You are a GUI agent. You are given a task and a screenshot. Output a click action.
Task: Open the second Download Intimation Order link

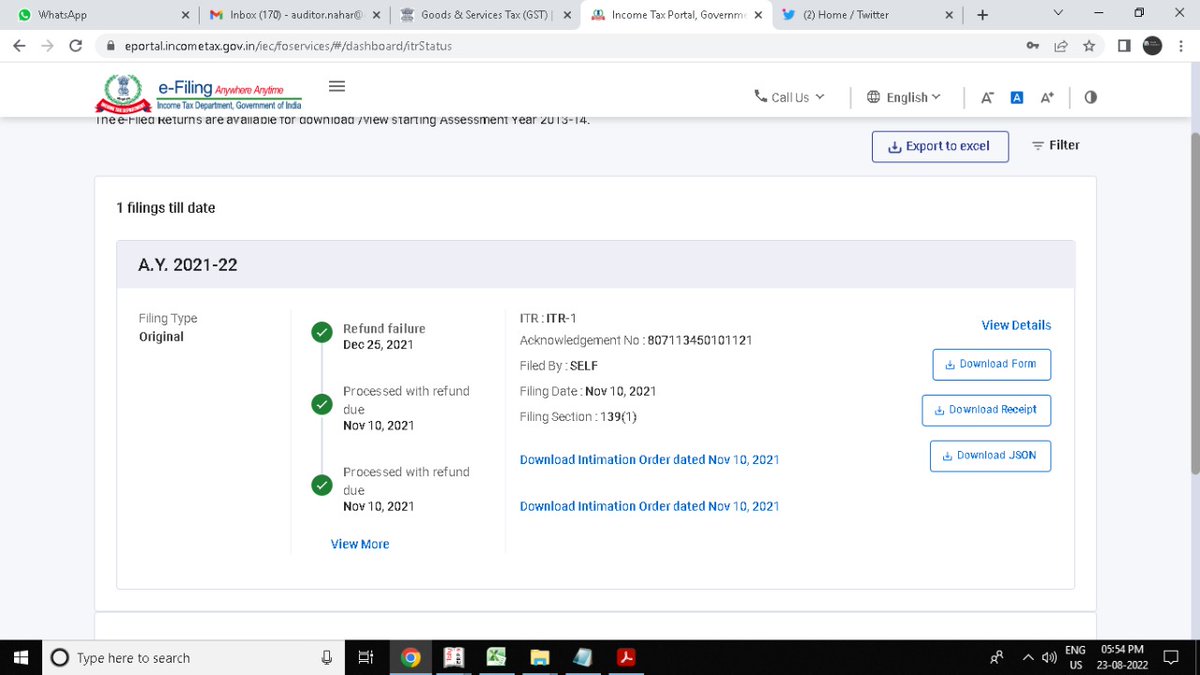[649, 506]
